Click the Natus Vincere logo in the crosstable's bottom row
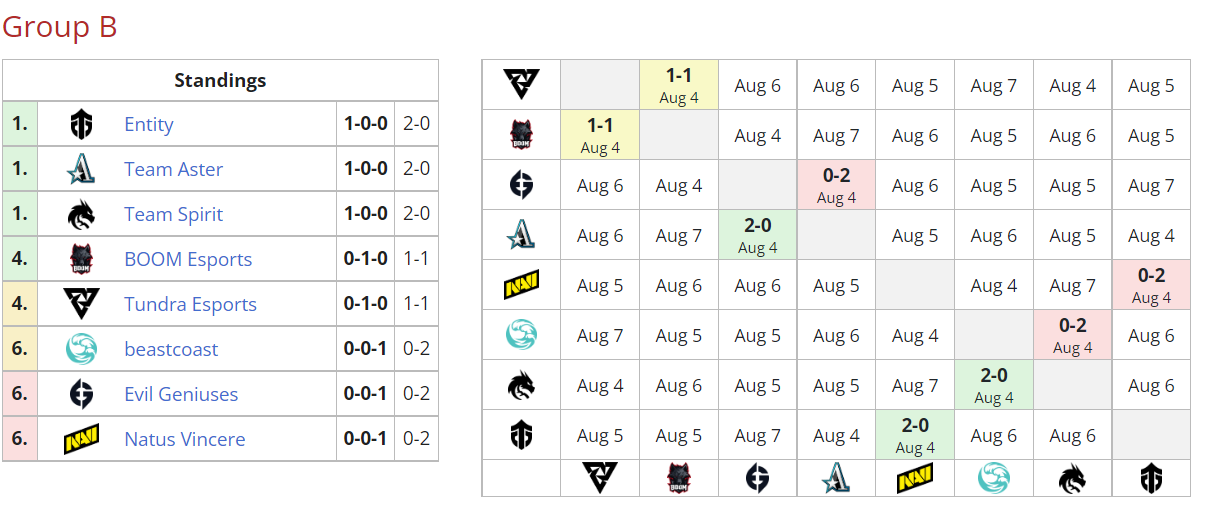The height and width of the screenshot is (521, 1217). [x=915, y=479]
